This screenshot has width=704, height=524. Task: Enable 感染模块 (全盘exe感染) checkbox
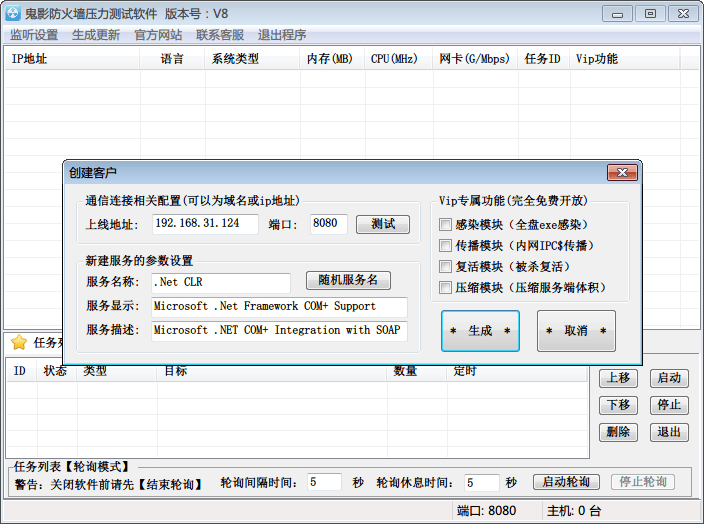[x=445, y=224]
